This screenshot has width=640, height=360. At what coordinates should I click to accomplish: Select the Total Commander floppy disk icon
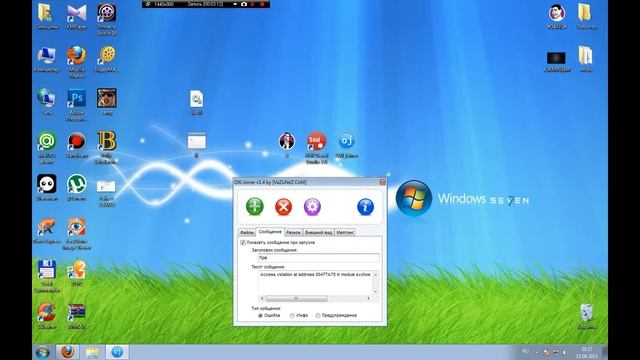point(47,276)
